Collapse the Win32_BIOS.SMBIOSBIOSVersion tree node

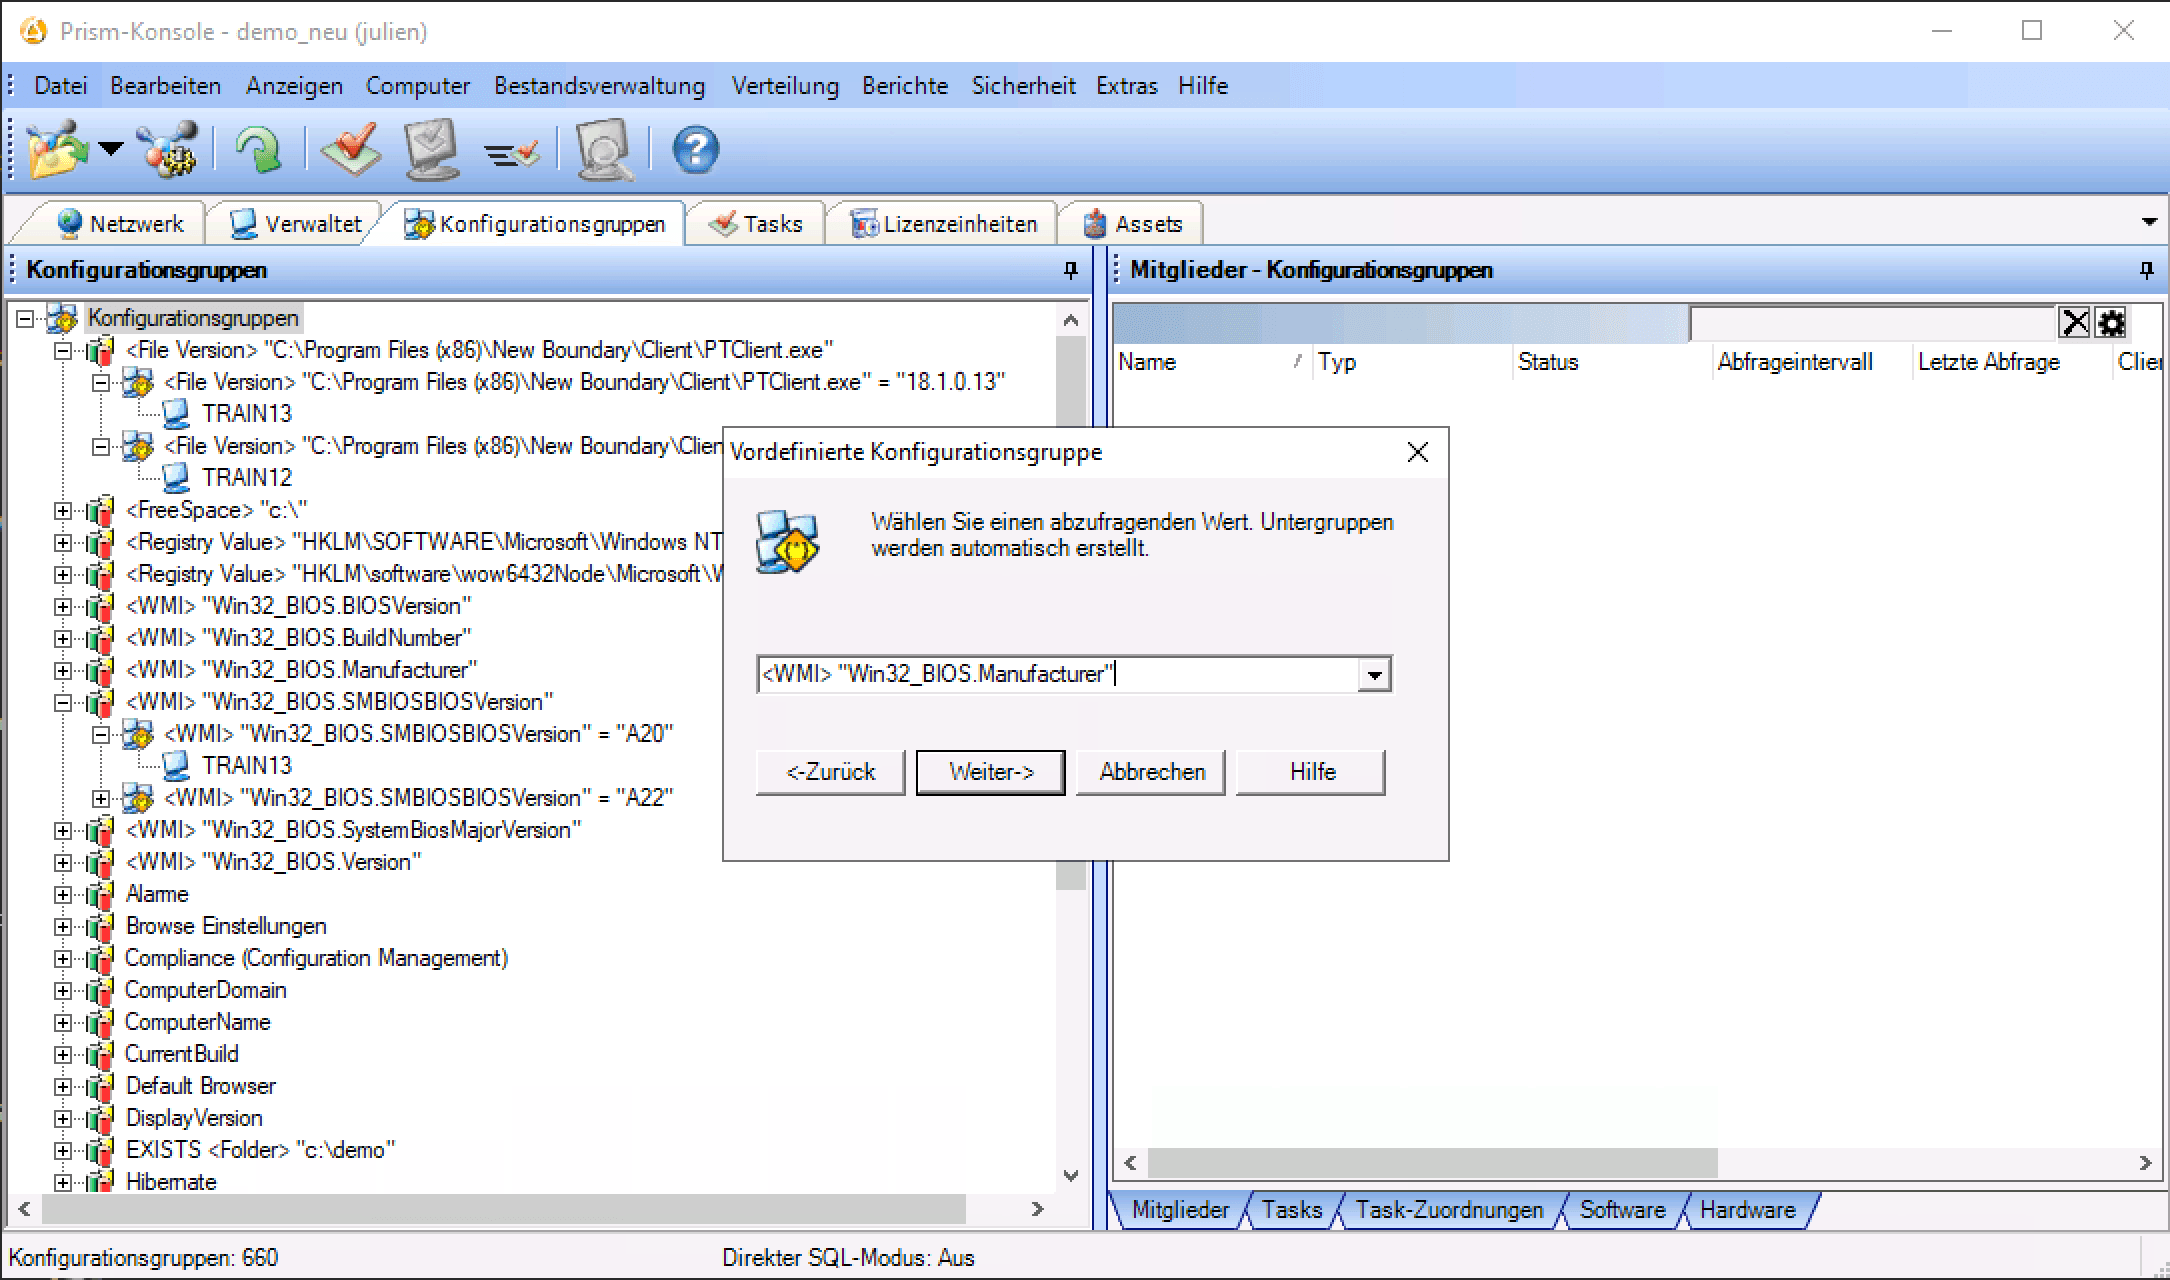pyautogui.click(x=63, y=703)
